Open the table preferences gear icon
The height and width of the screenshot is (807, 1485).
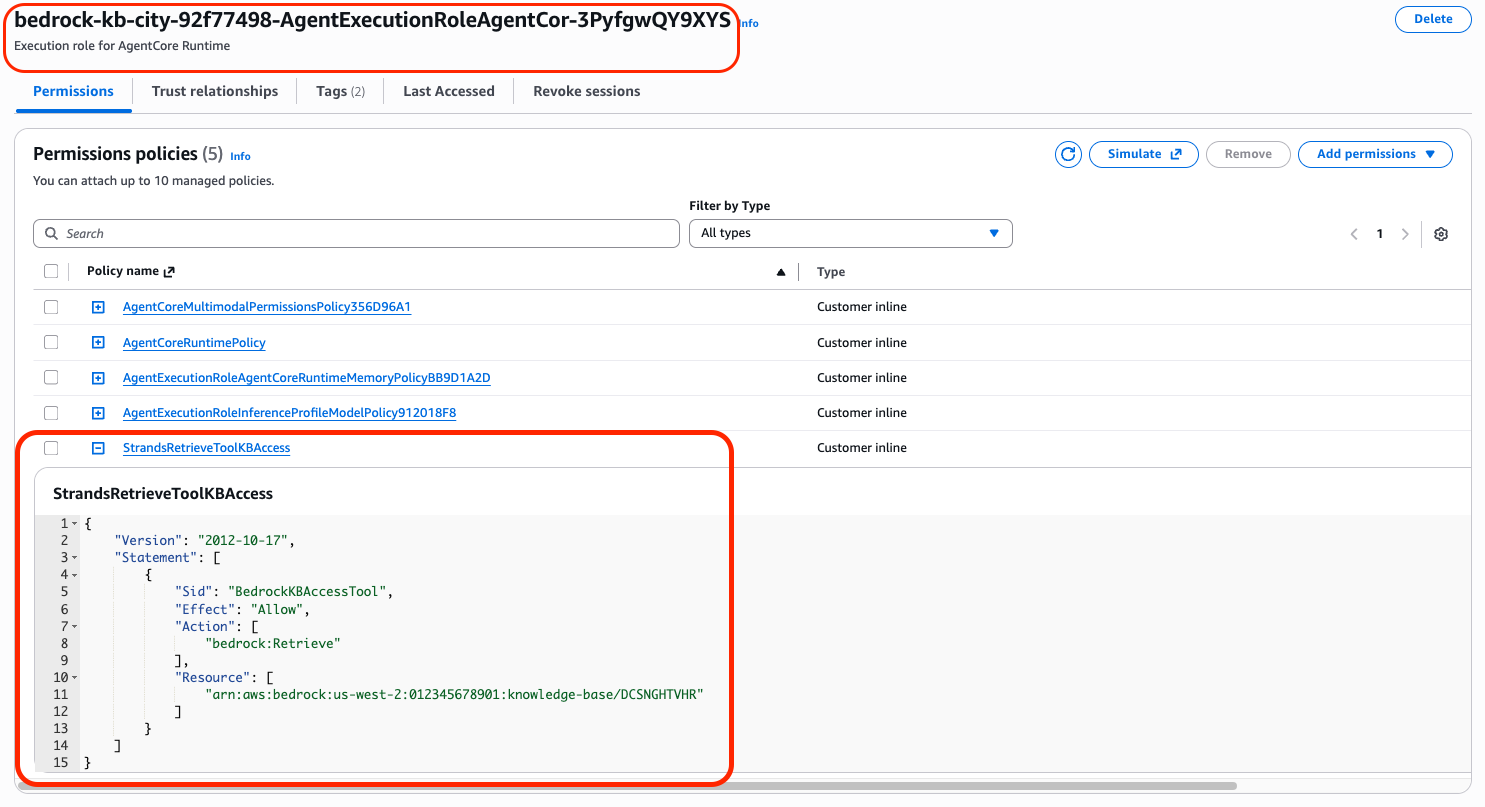tap(1441, 234)
